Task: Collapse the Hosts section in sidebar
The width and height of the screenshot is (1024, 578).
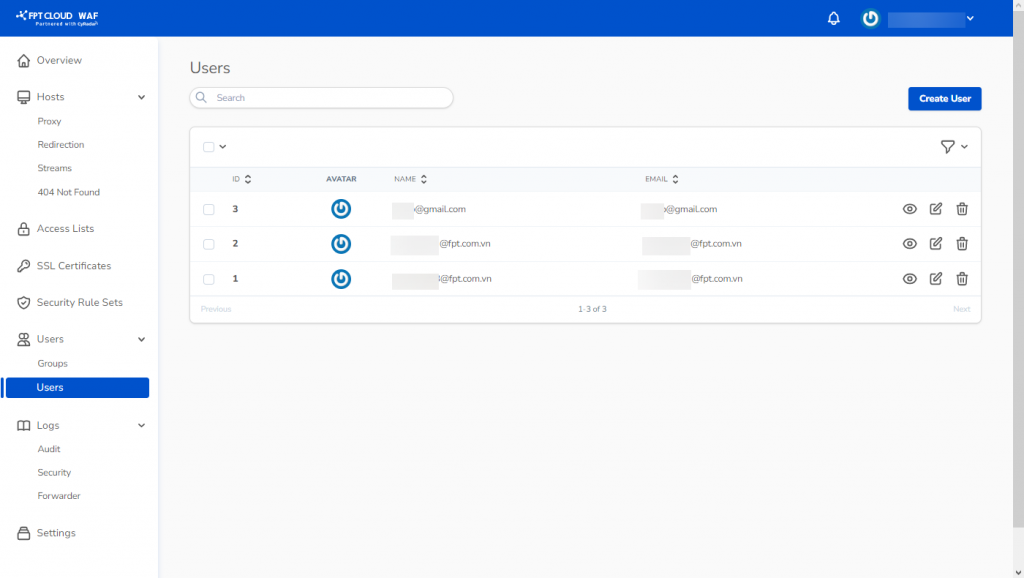Action: pyautogui.click(x=141, y=97)
